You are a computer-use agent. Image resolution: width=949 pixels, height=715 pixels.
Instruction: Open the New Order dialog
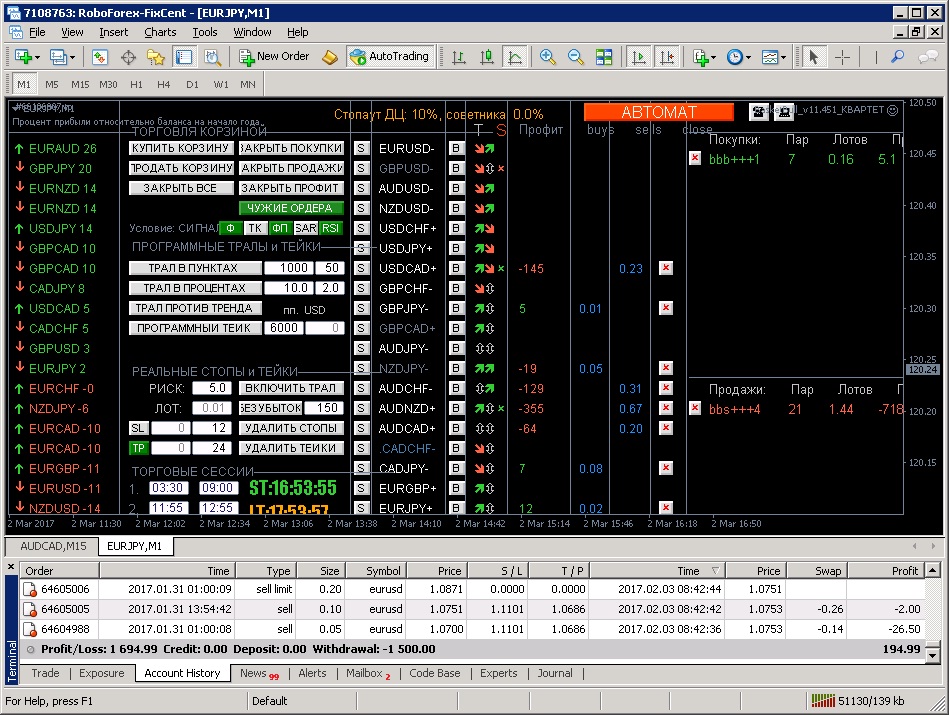(x=273, y=57)
